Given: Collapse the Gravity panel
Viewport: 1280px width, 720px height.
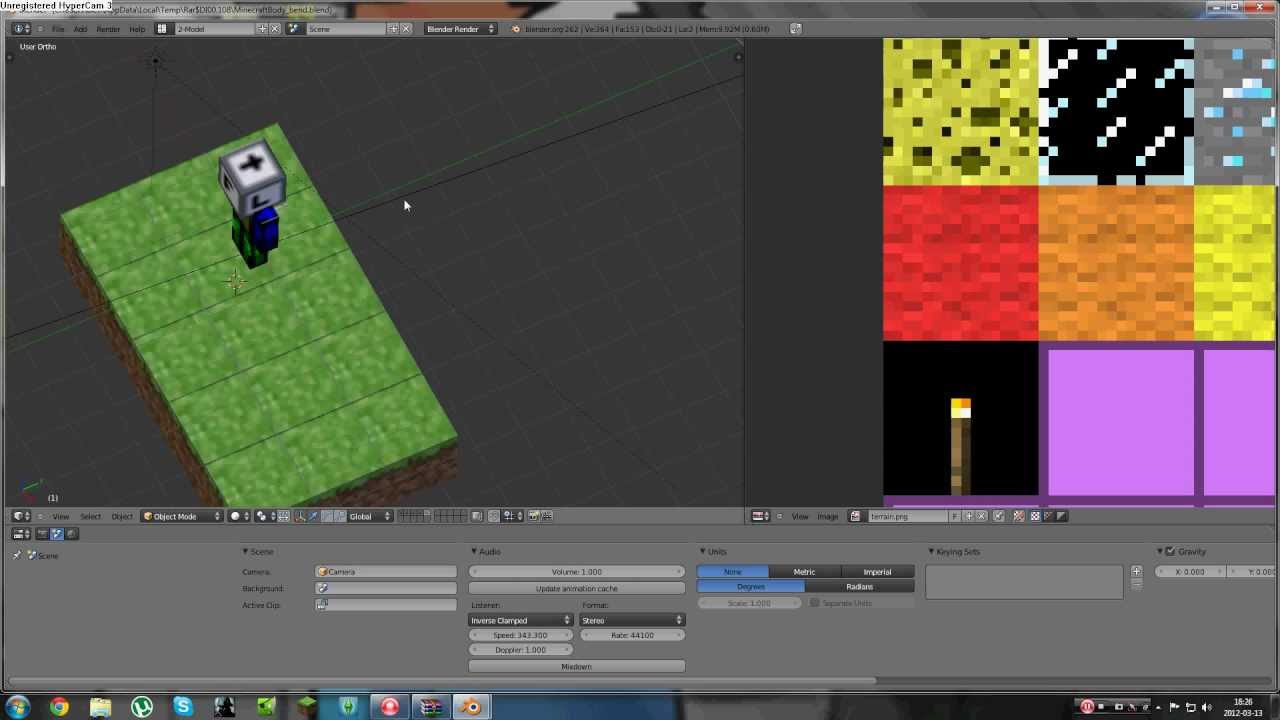Looking at the screenshot, I should (x=1161, y=551).
